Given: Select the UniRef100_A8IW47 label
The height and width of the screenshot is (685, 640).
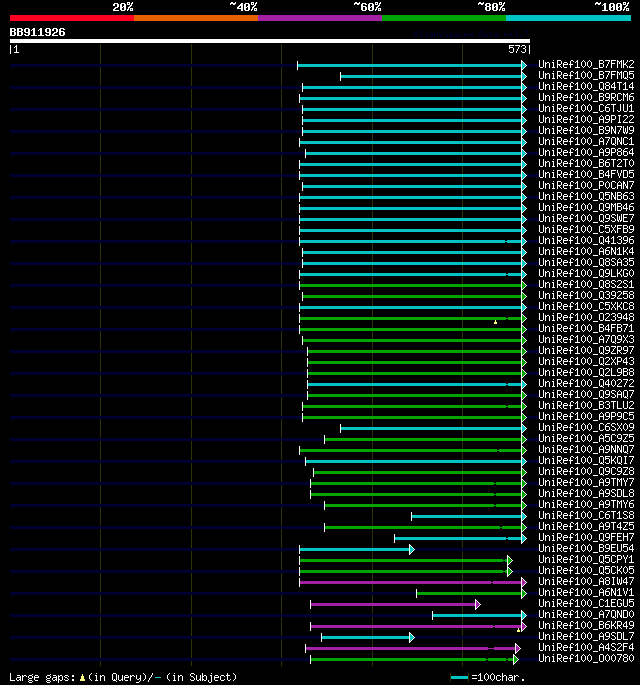Looking at the screenshot, I should pyautogui.click(x=586, y=581).
